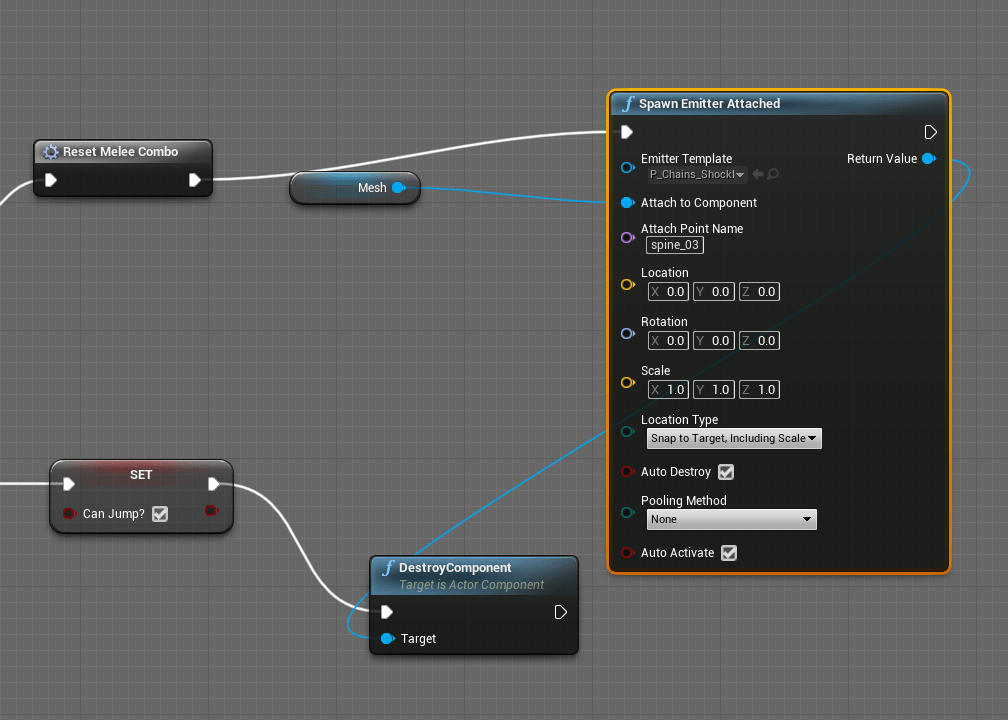Click the Emitter Template browse magnifier icon
This screenshot has height=720, width=1008.
click(773, 175)
